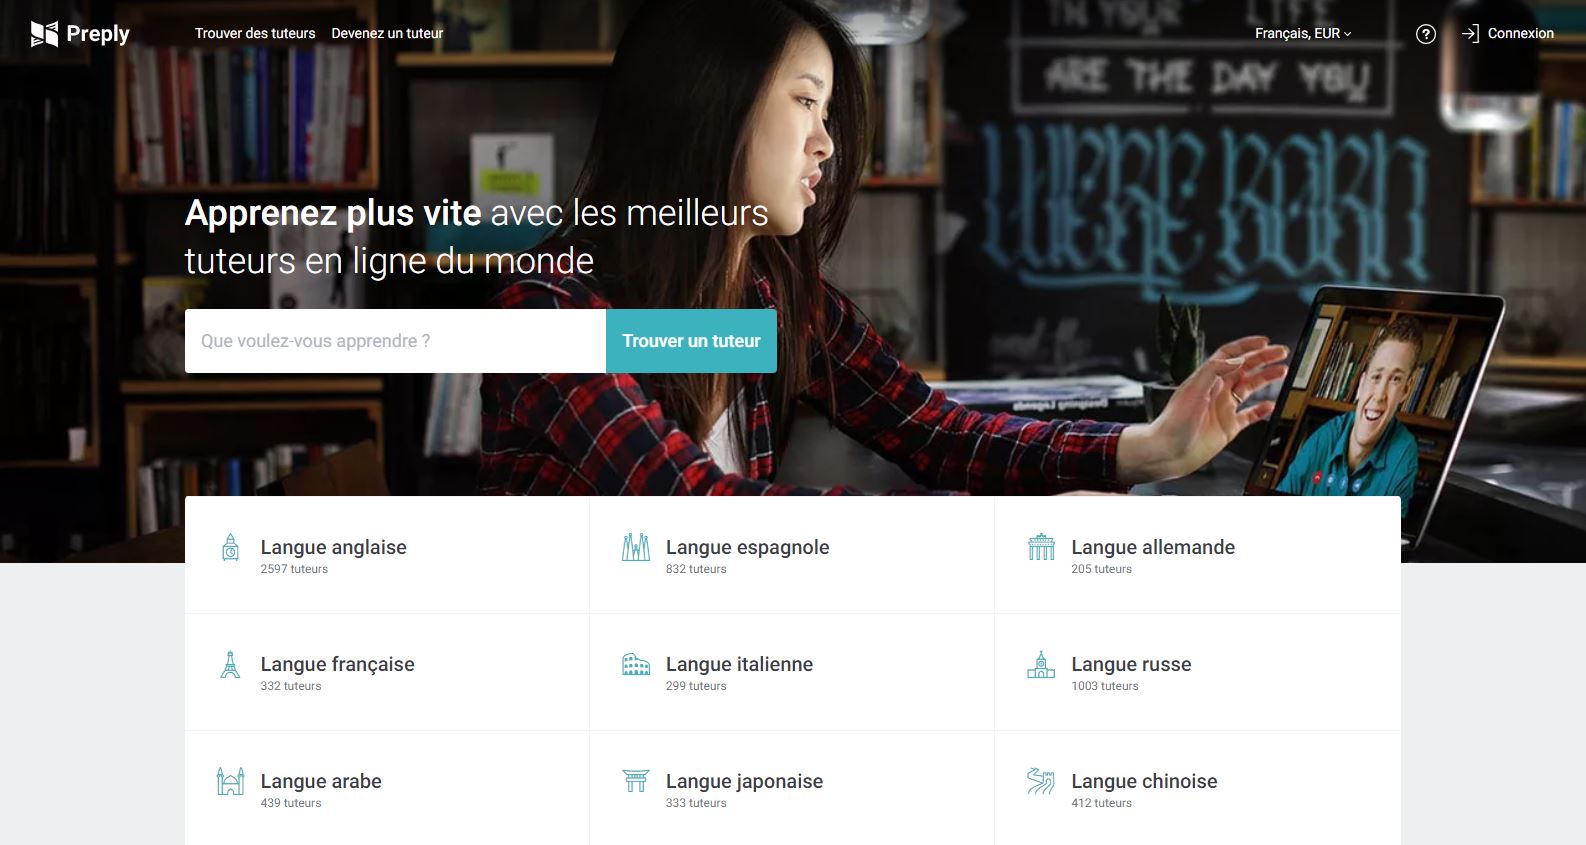
Task: Open the help question mark icon
Action: point(1426,34)
